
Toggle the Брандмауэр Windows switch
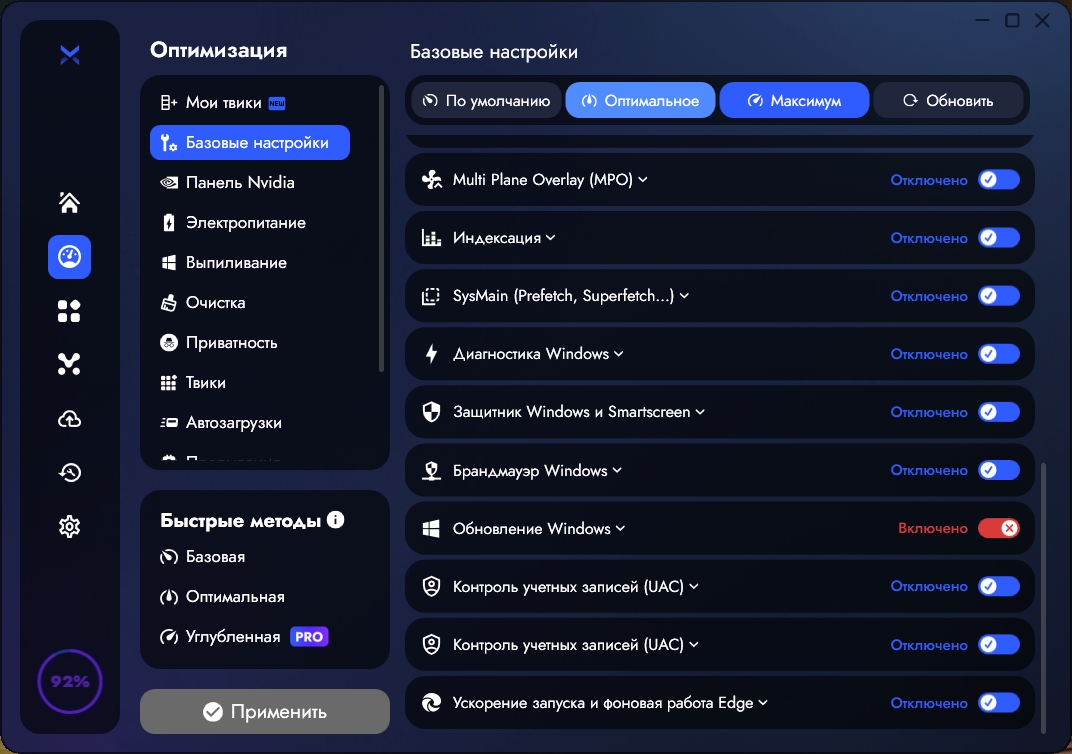(998, 470)
